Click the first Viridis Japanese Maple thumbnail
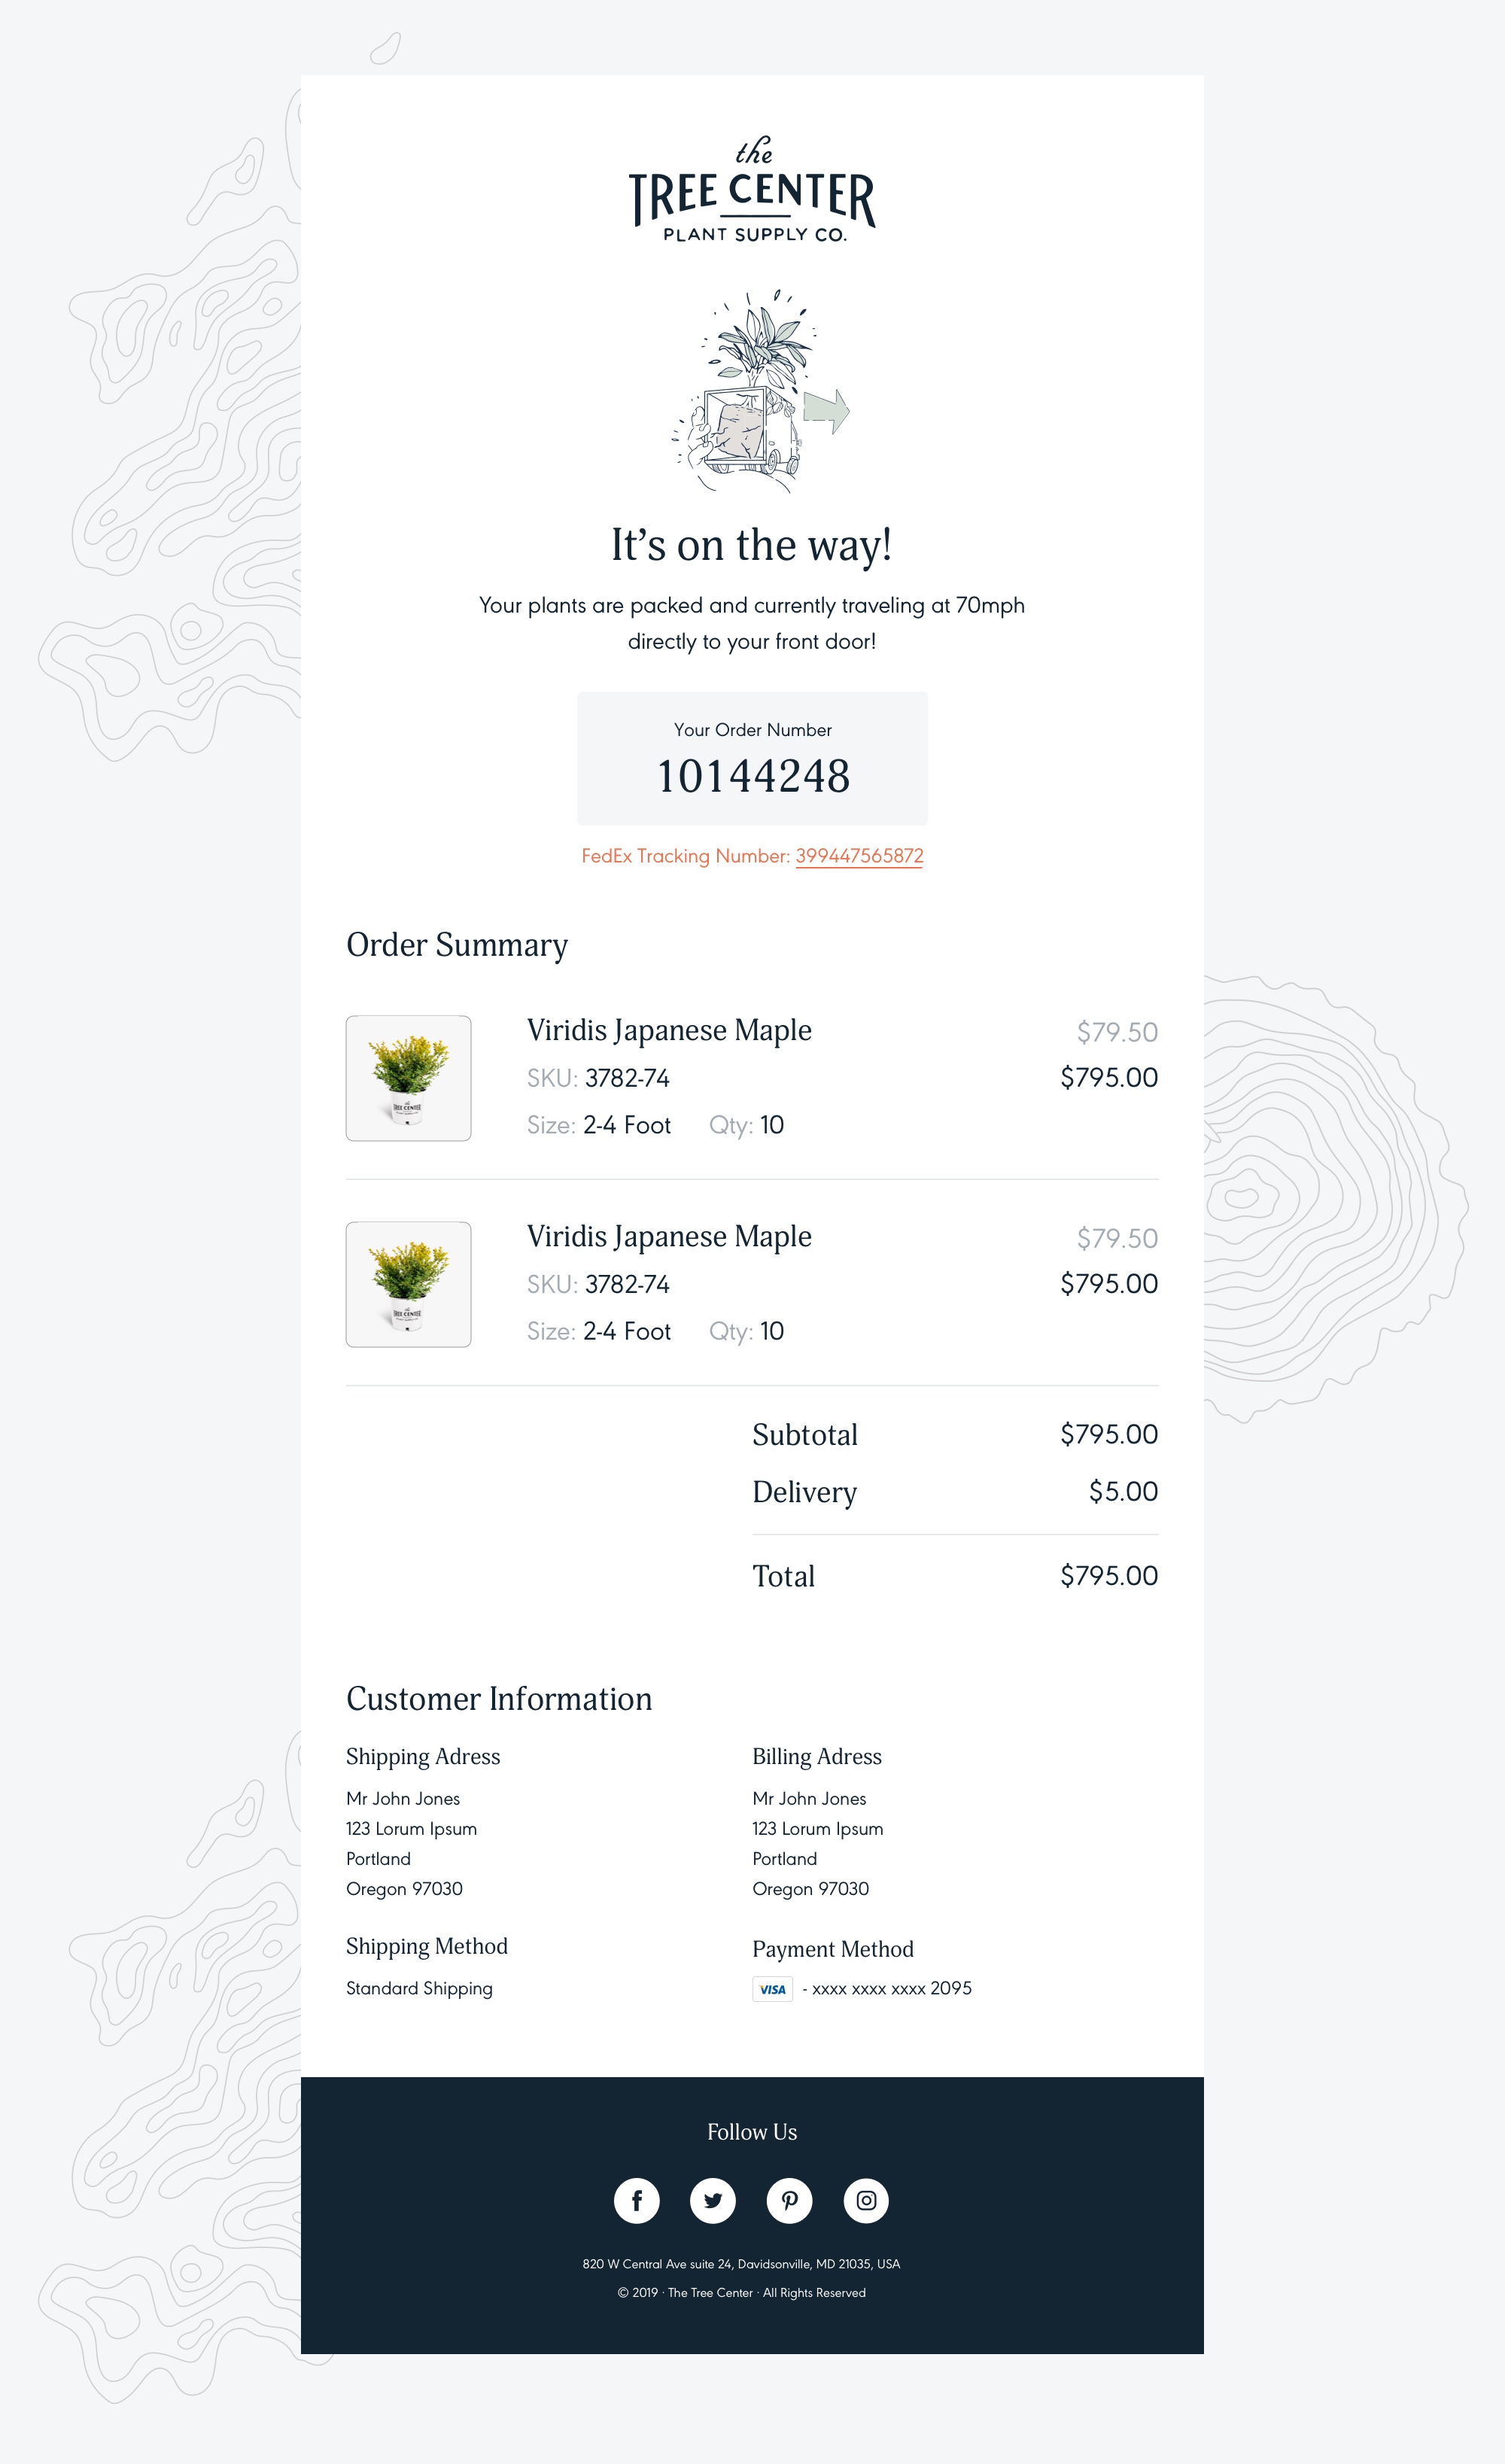Viewport: 1505px width, 2464px height. tap(408, 1078)
